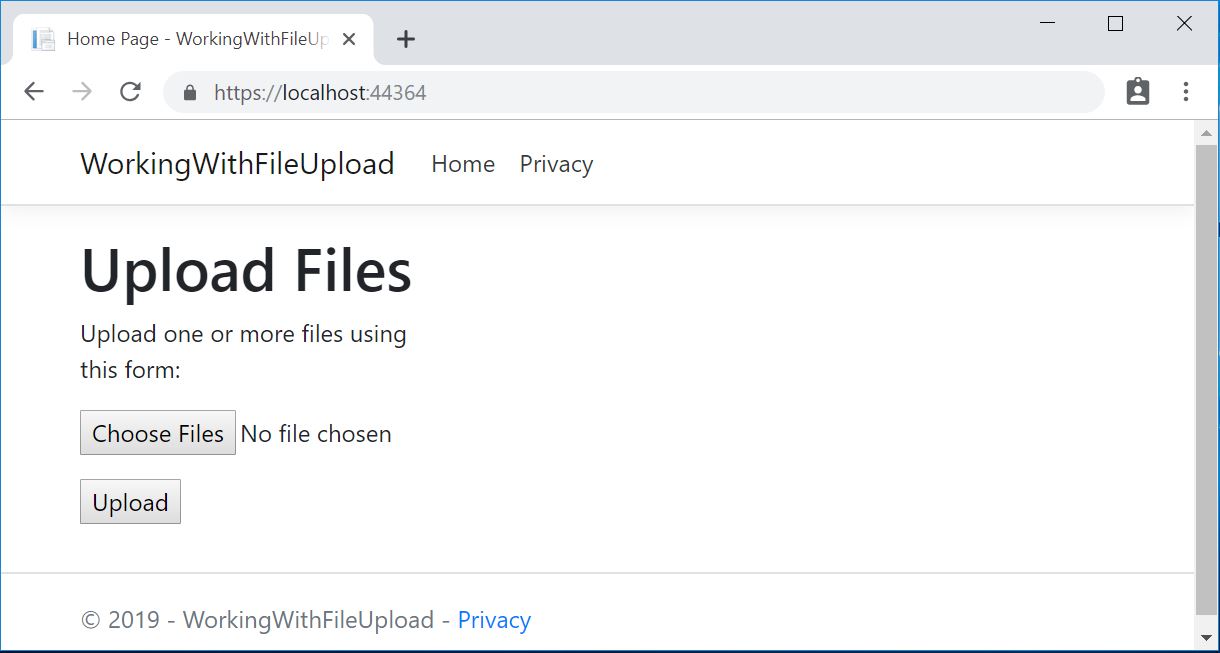
Task: Click the close button on the browser tab
Action: 348,38
